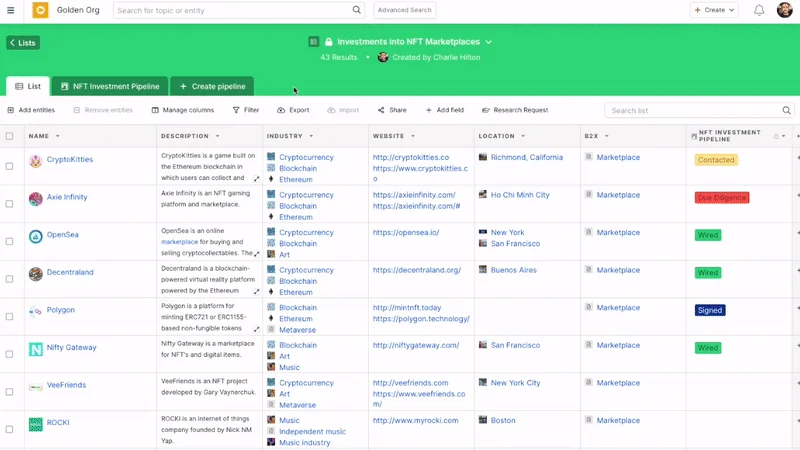Select the CryptoKitties row checkbox
Screen dimensions: 800x450
pos(10,166)
